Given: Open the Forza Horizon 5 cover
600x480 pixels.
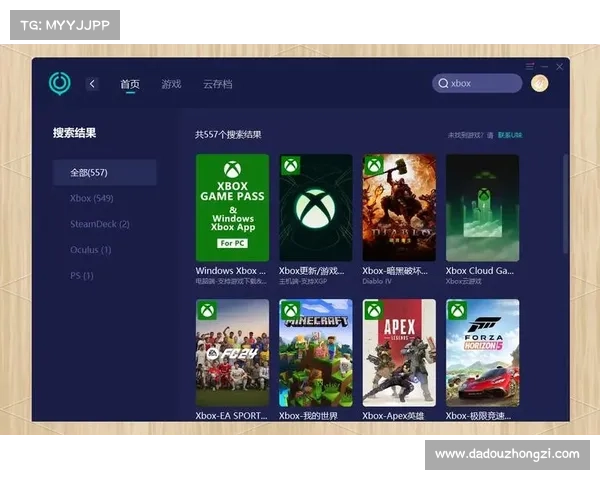Looking at the screenshot, I should pyautogui.click(x=483, y=353).
